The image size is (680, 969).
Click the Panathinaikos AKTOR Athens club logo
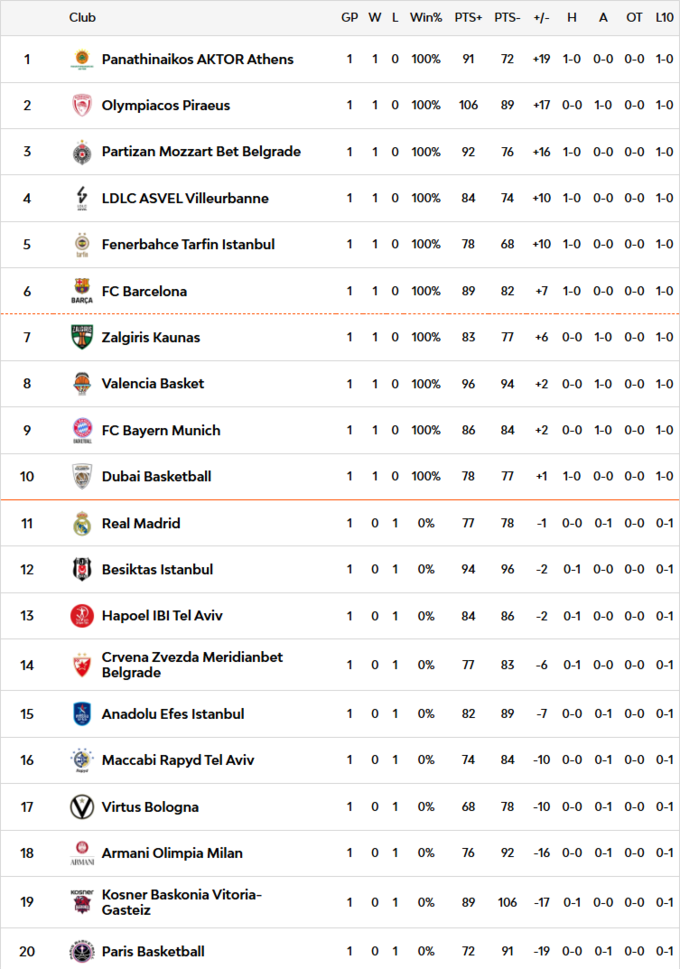click(x=82, y=59)
